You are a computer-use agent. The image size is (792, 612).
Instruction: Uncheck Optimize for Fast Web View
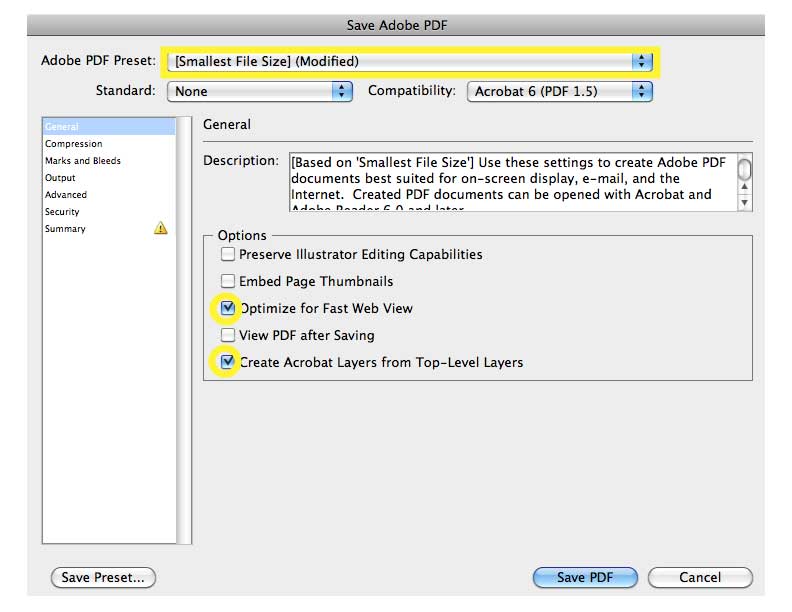tap(228, 308)
